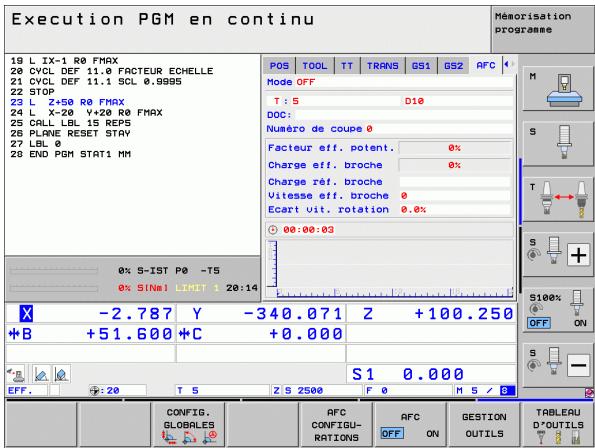Open the POS status tab
Viewport: 595px width, 448px height.
(279, 66)
